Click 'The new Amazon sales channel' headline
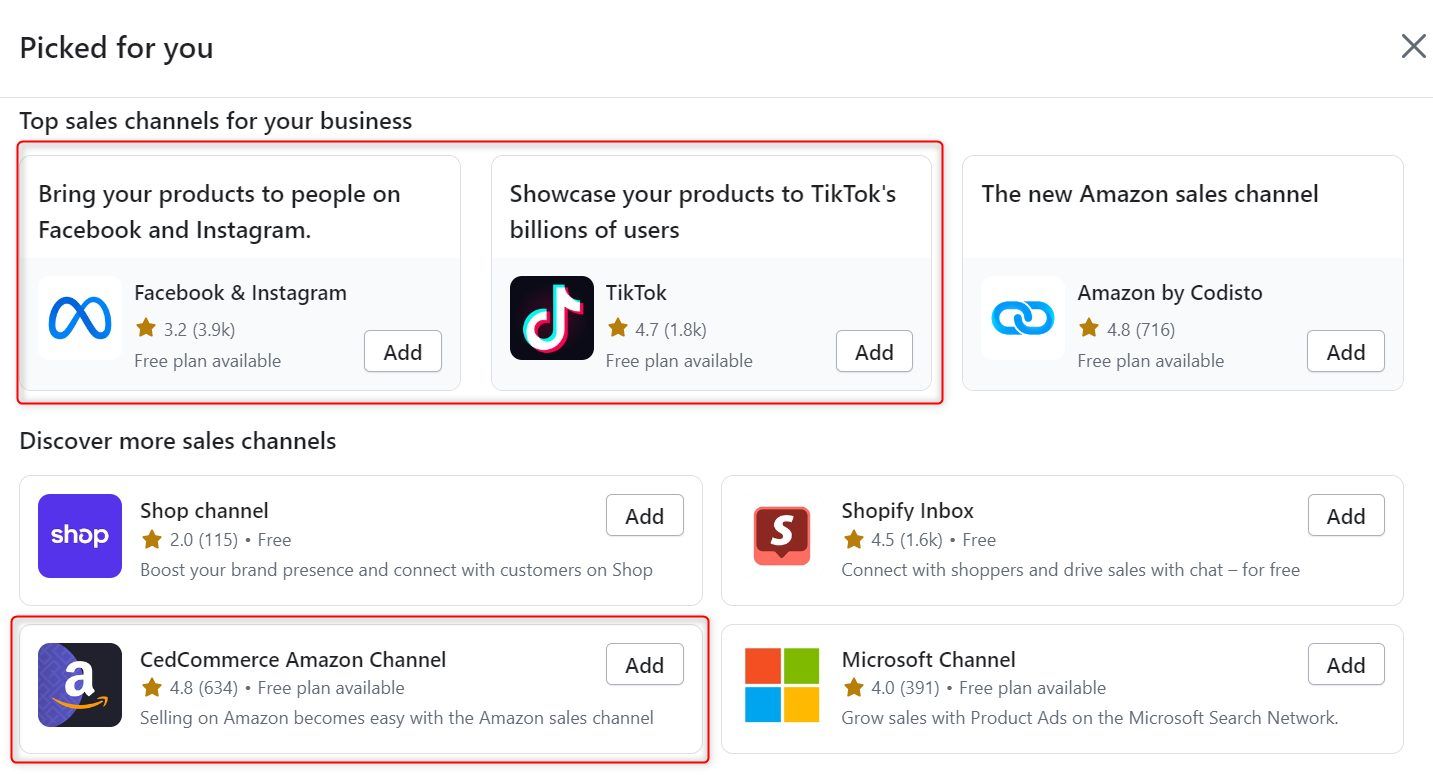This screenshot has width=1433, height=775. 1150,194
